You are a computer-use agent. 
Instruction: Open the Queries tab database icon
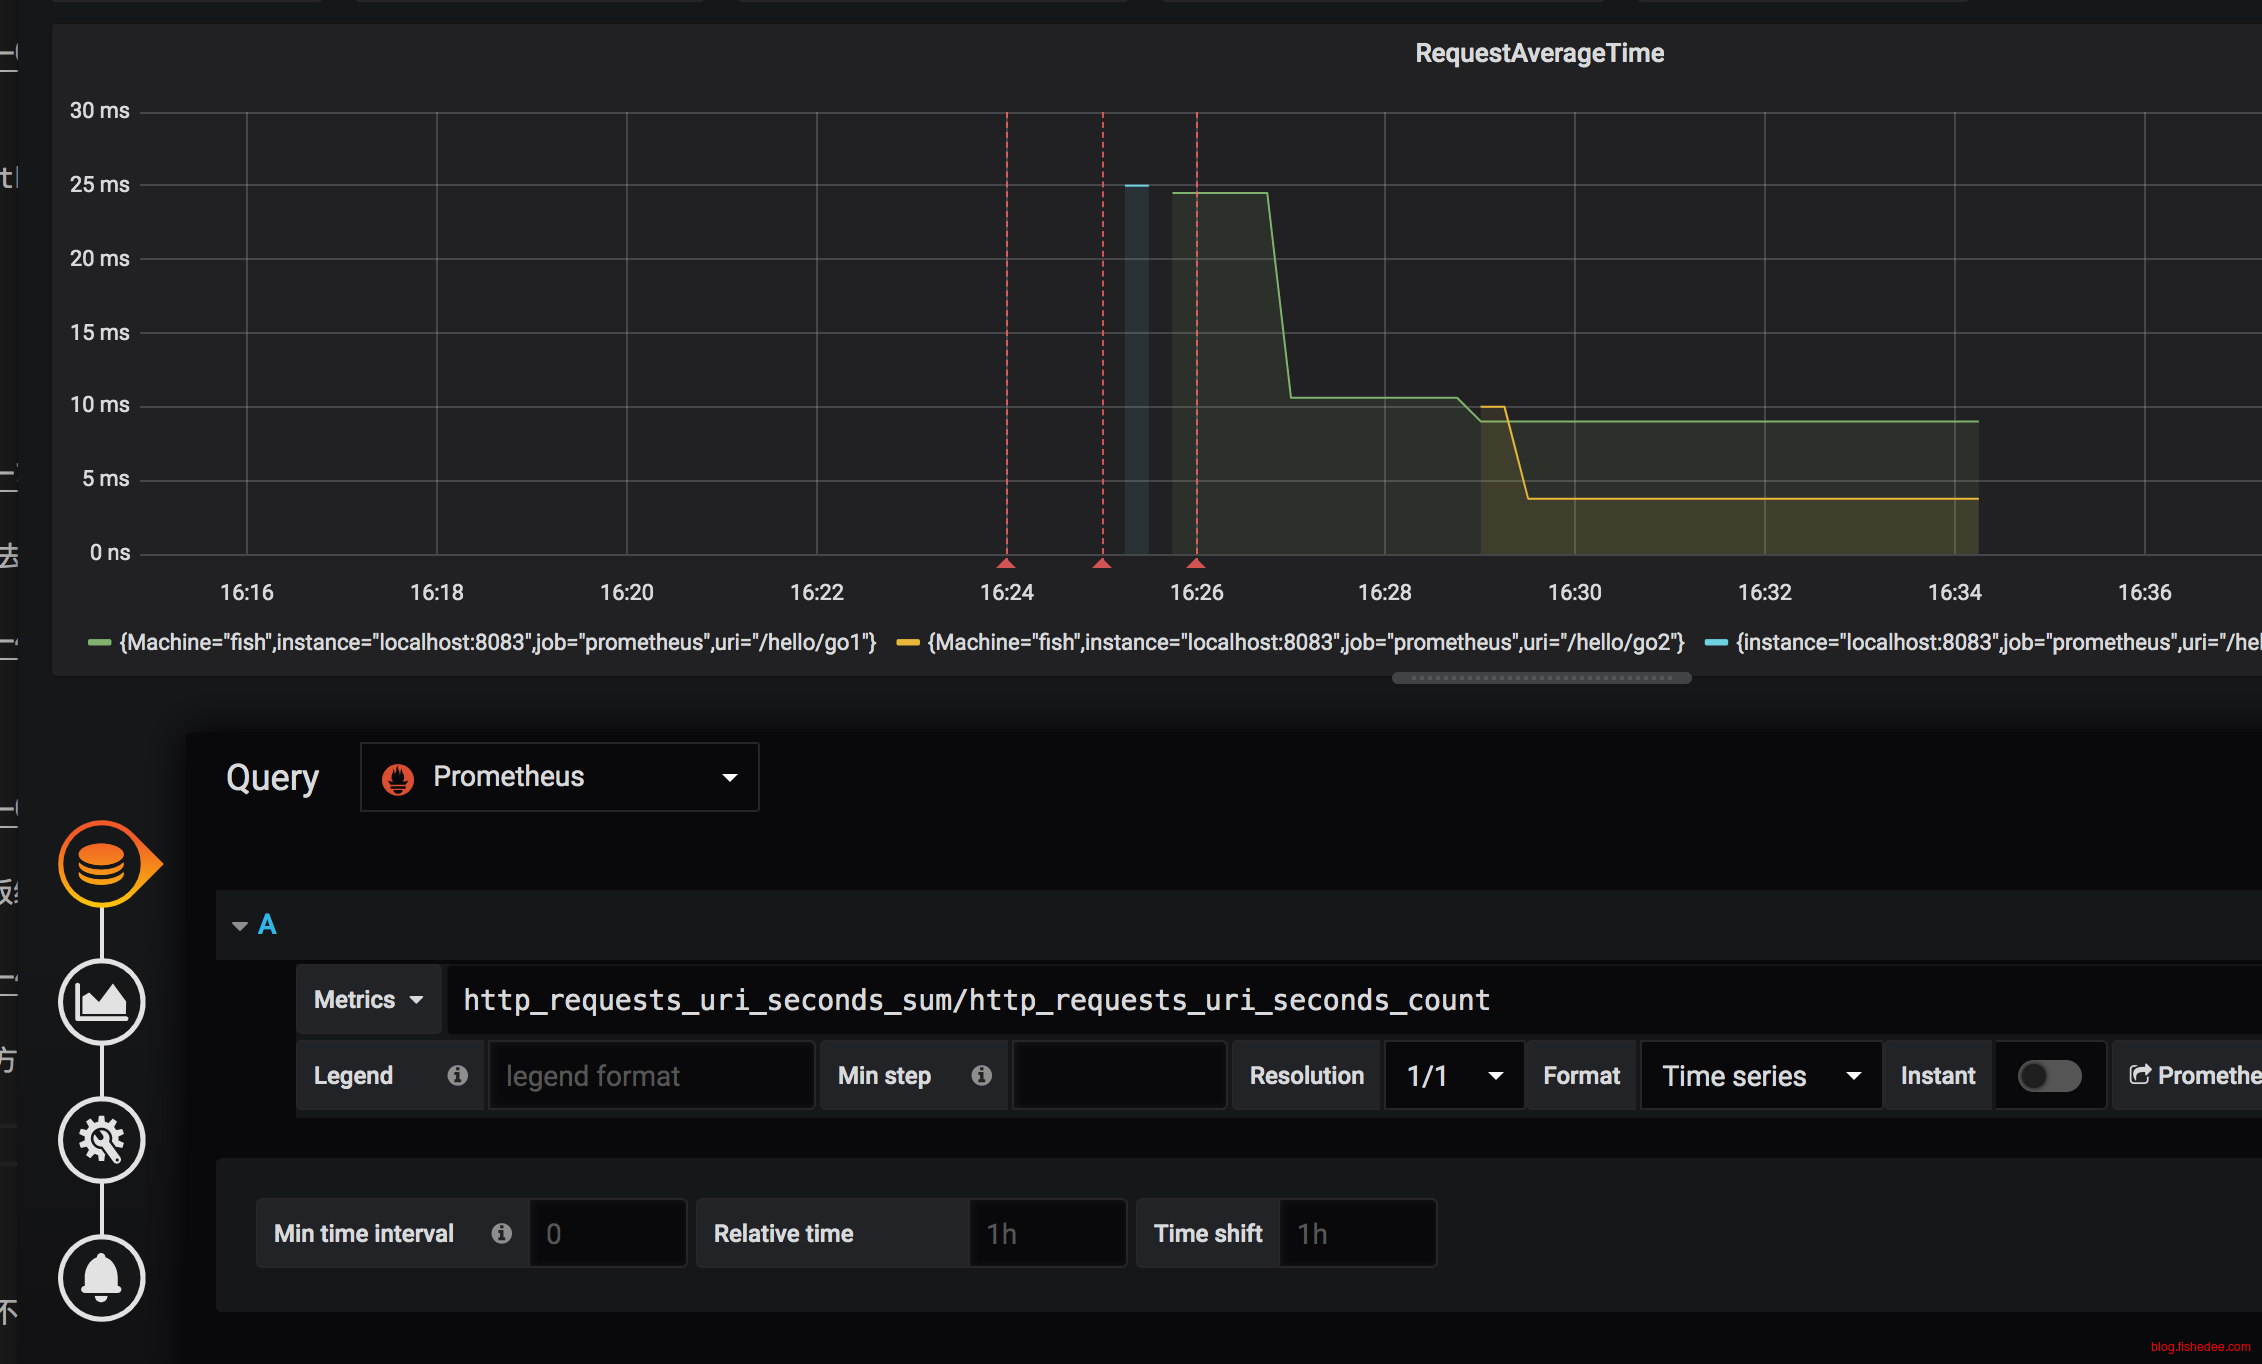point(101,863)
